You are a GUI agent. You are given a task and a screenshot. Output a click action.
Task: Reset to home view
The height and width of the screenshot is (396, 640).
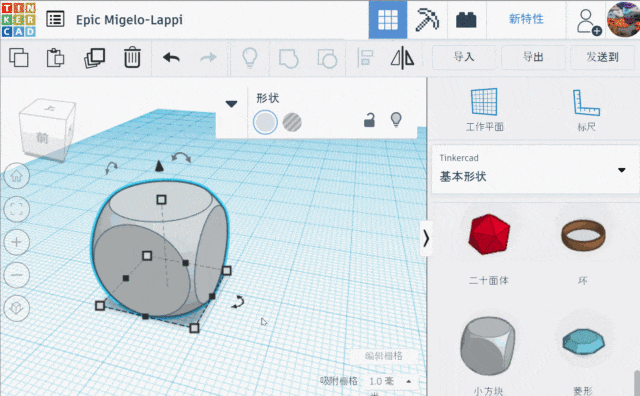(x=17, y=176)
